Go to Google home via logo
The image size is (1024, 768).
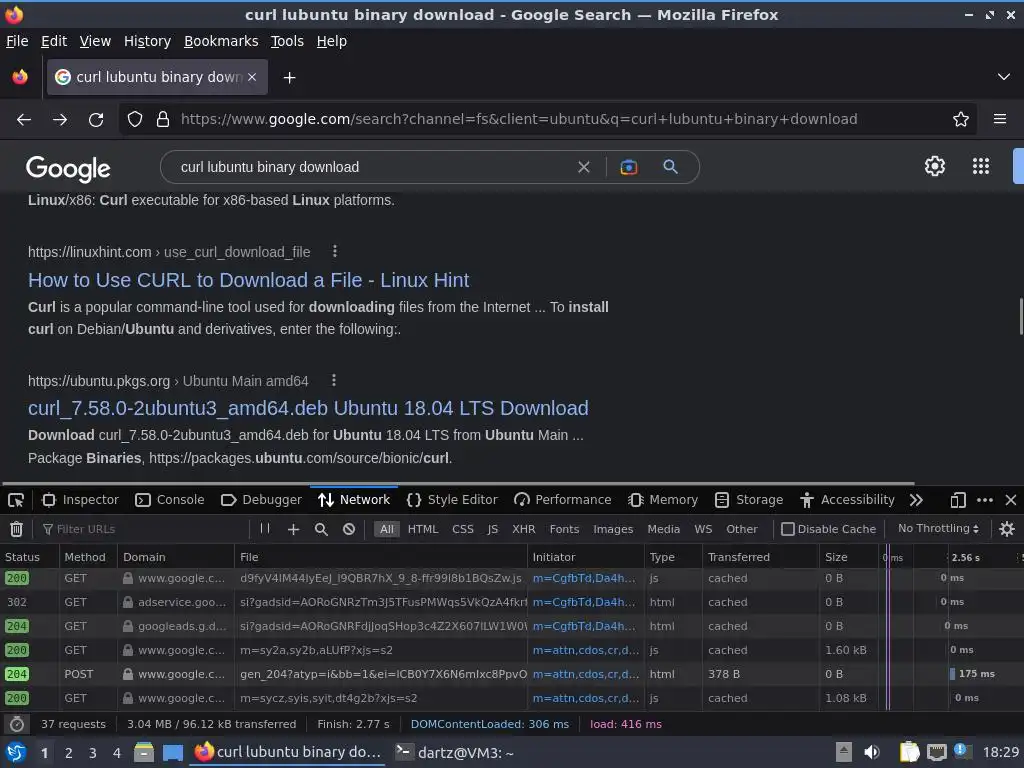pyautogui.click(x=68, y=168)
